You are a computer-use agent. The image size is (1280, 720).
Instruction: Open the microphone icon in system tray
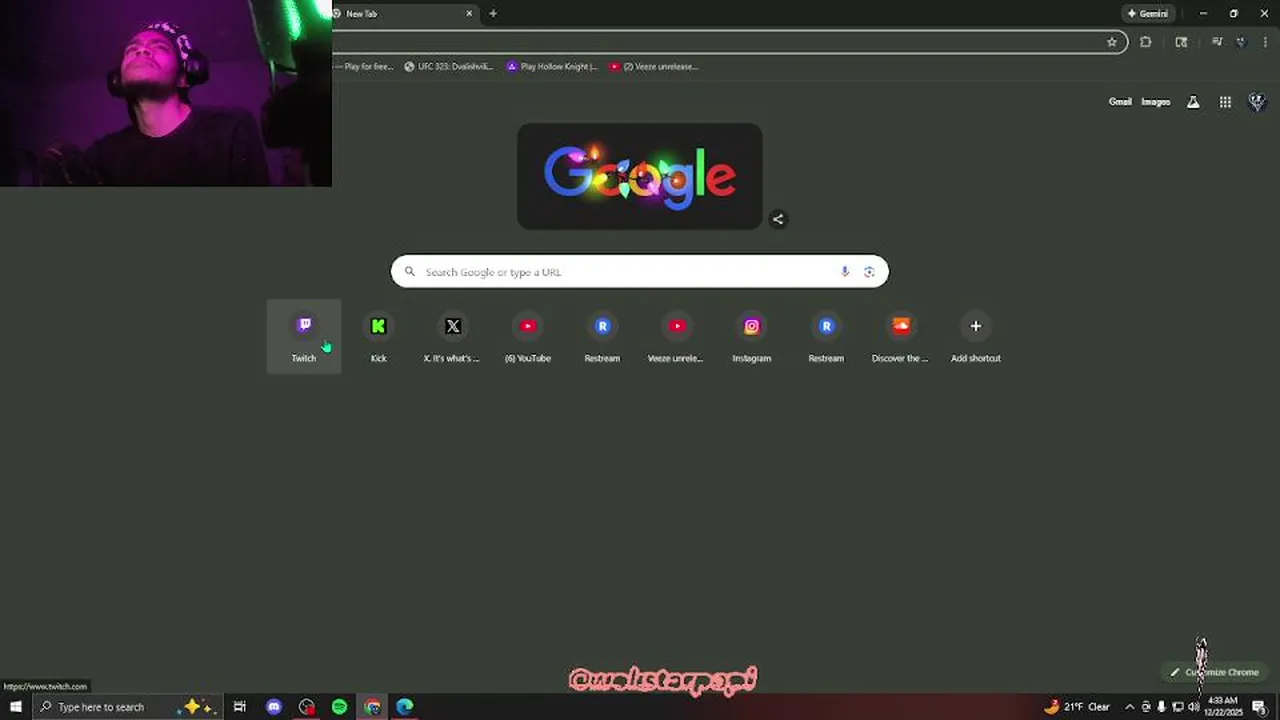(1161, 707)
